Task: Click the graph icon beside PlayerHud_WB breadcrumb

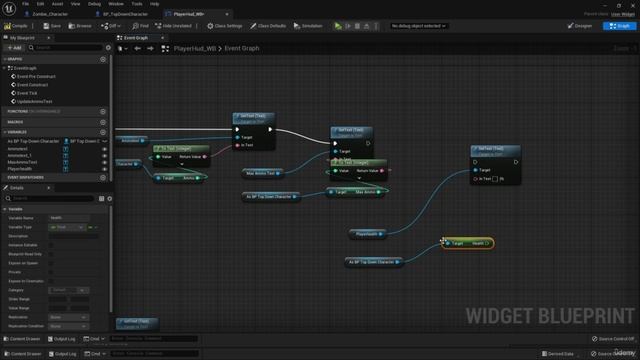Action: 165,49
